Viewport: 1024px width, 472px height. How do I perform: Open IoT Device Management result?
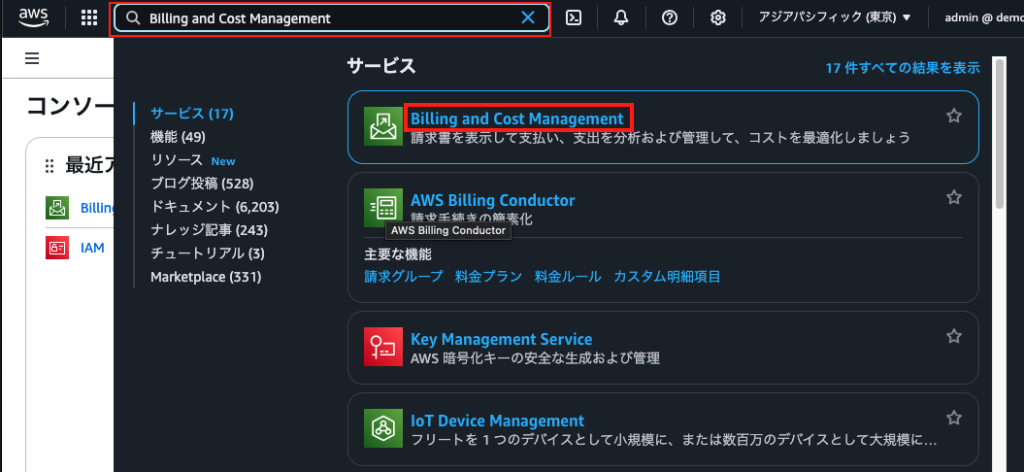click(x=497, y=420)
